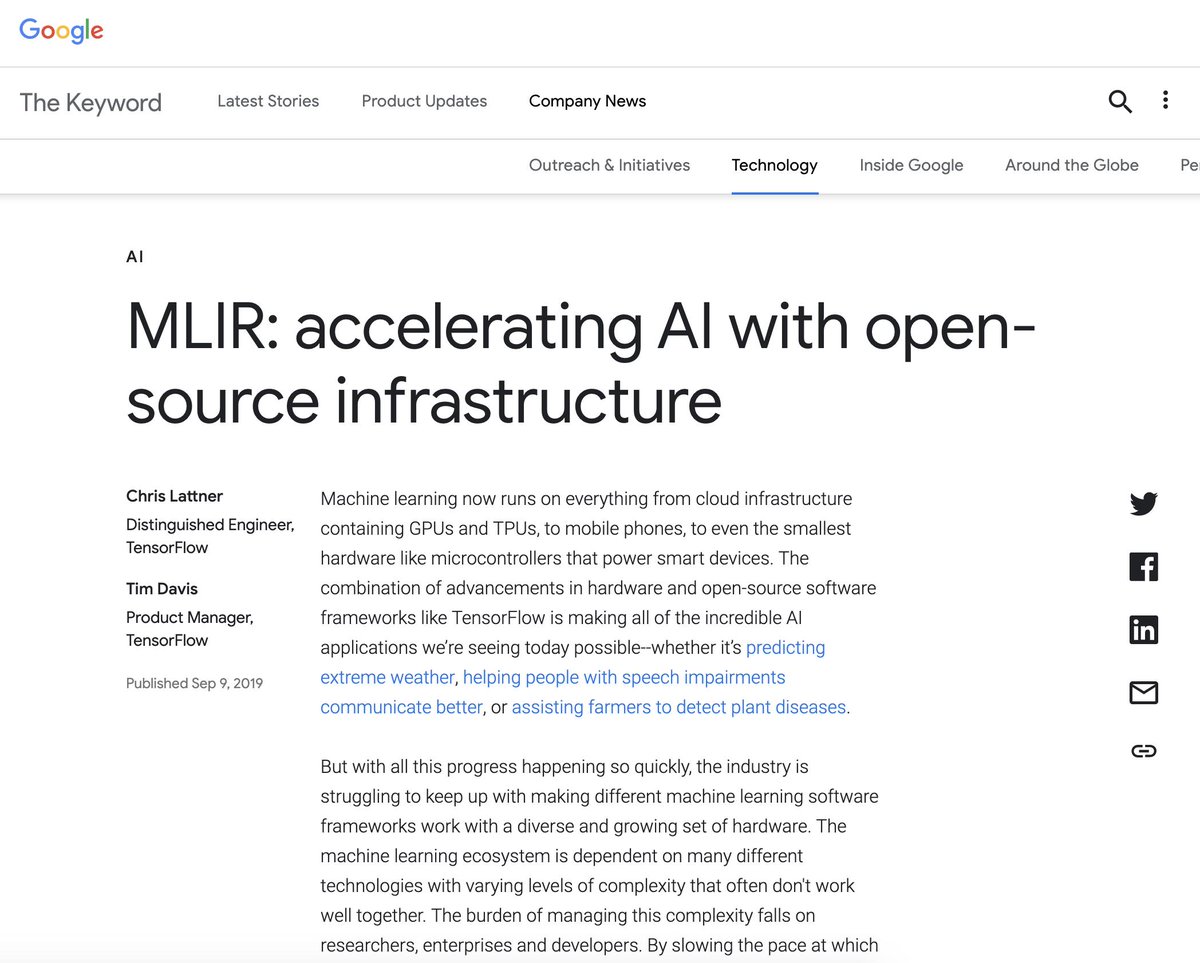Click 'Published Sep 9, 2019' date text
1200x963 pixels.
click(x=194, y=683)
